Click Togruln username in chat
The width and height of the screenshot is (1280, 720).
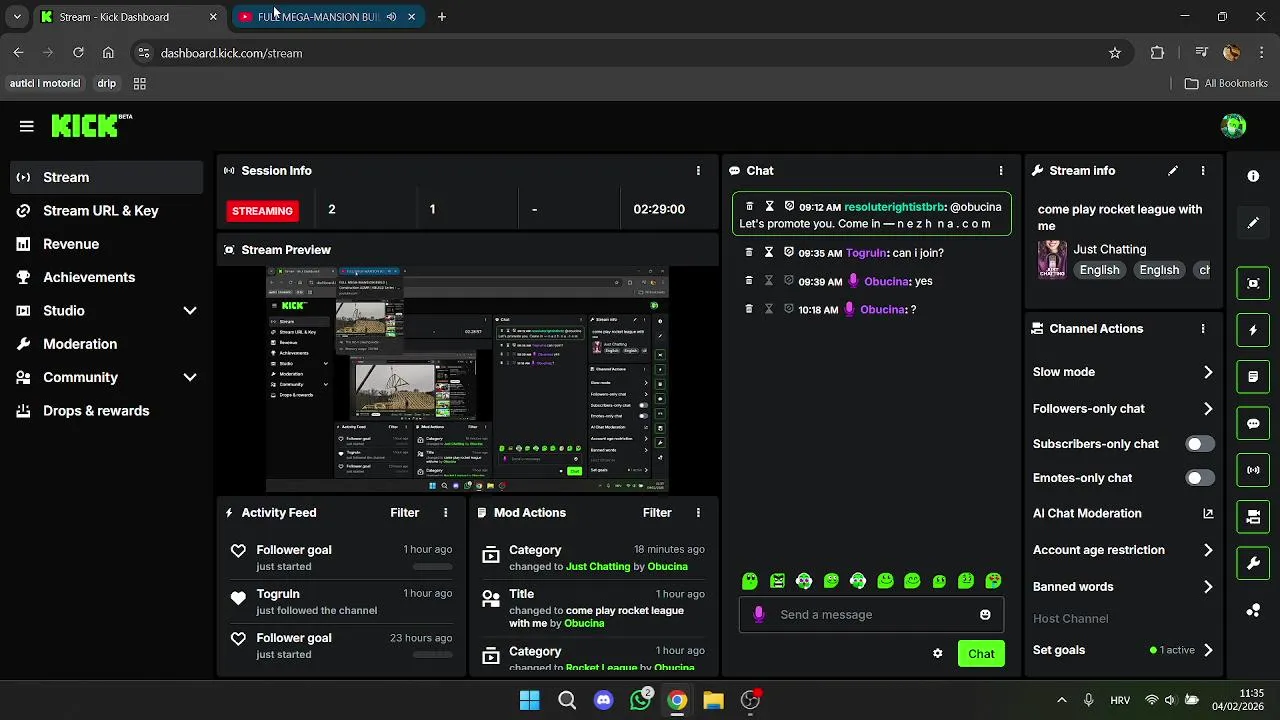pos(866,253)
